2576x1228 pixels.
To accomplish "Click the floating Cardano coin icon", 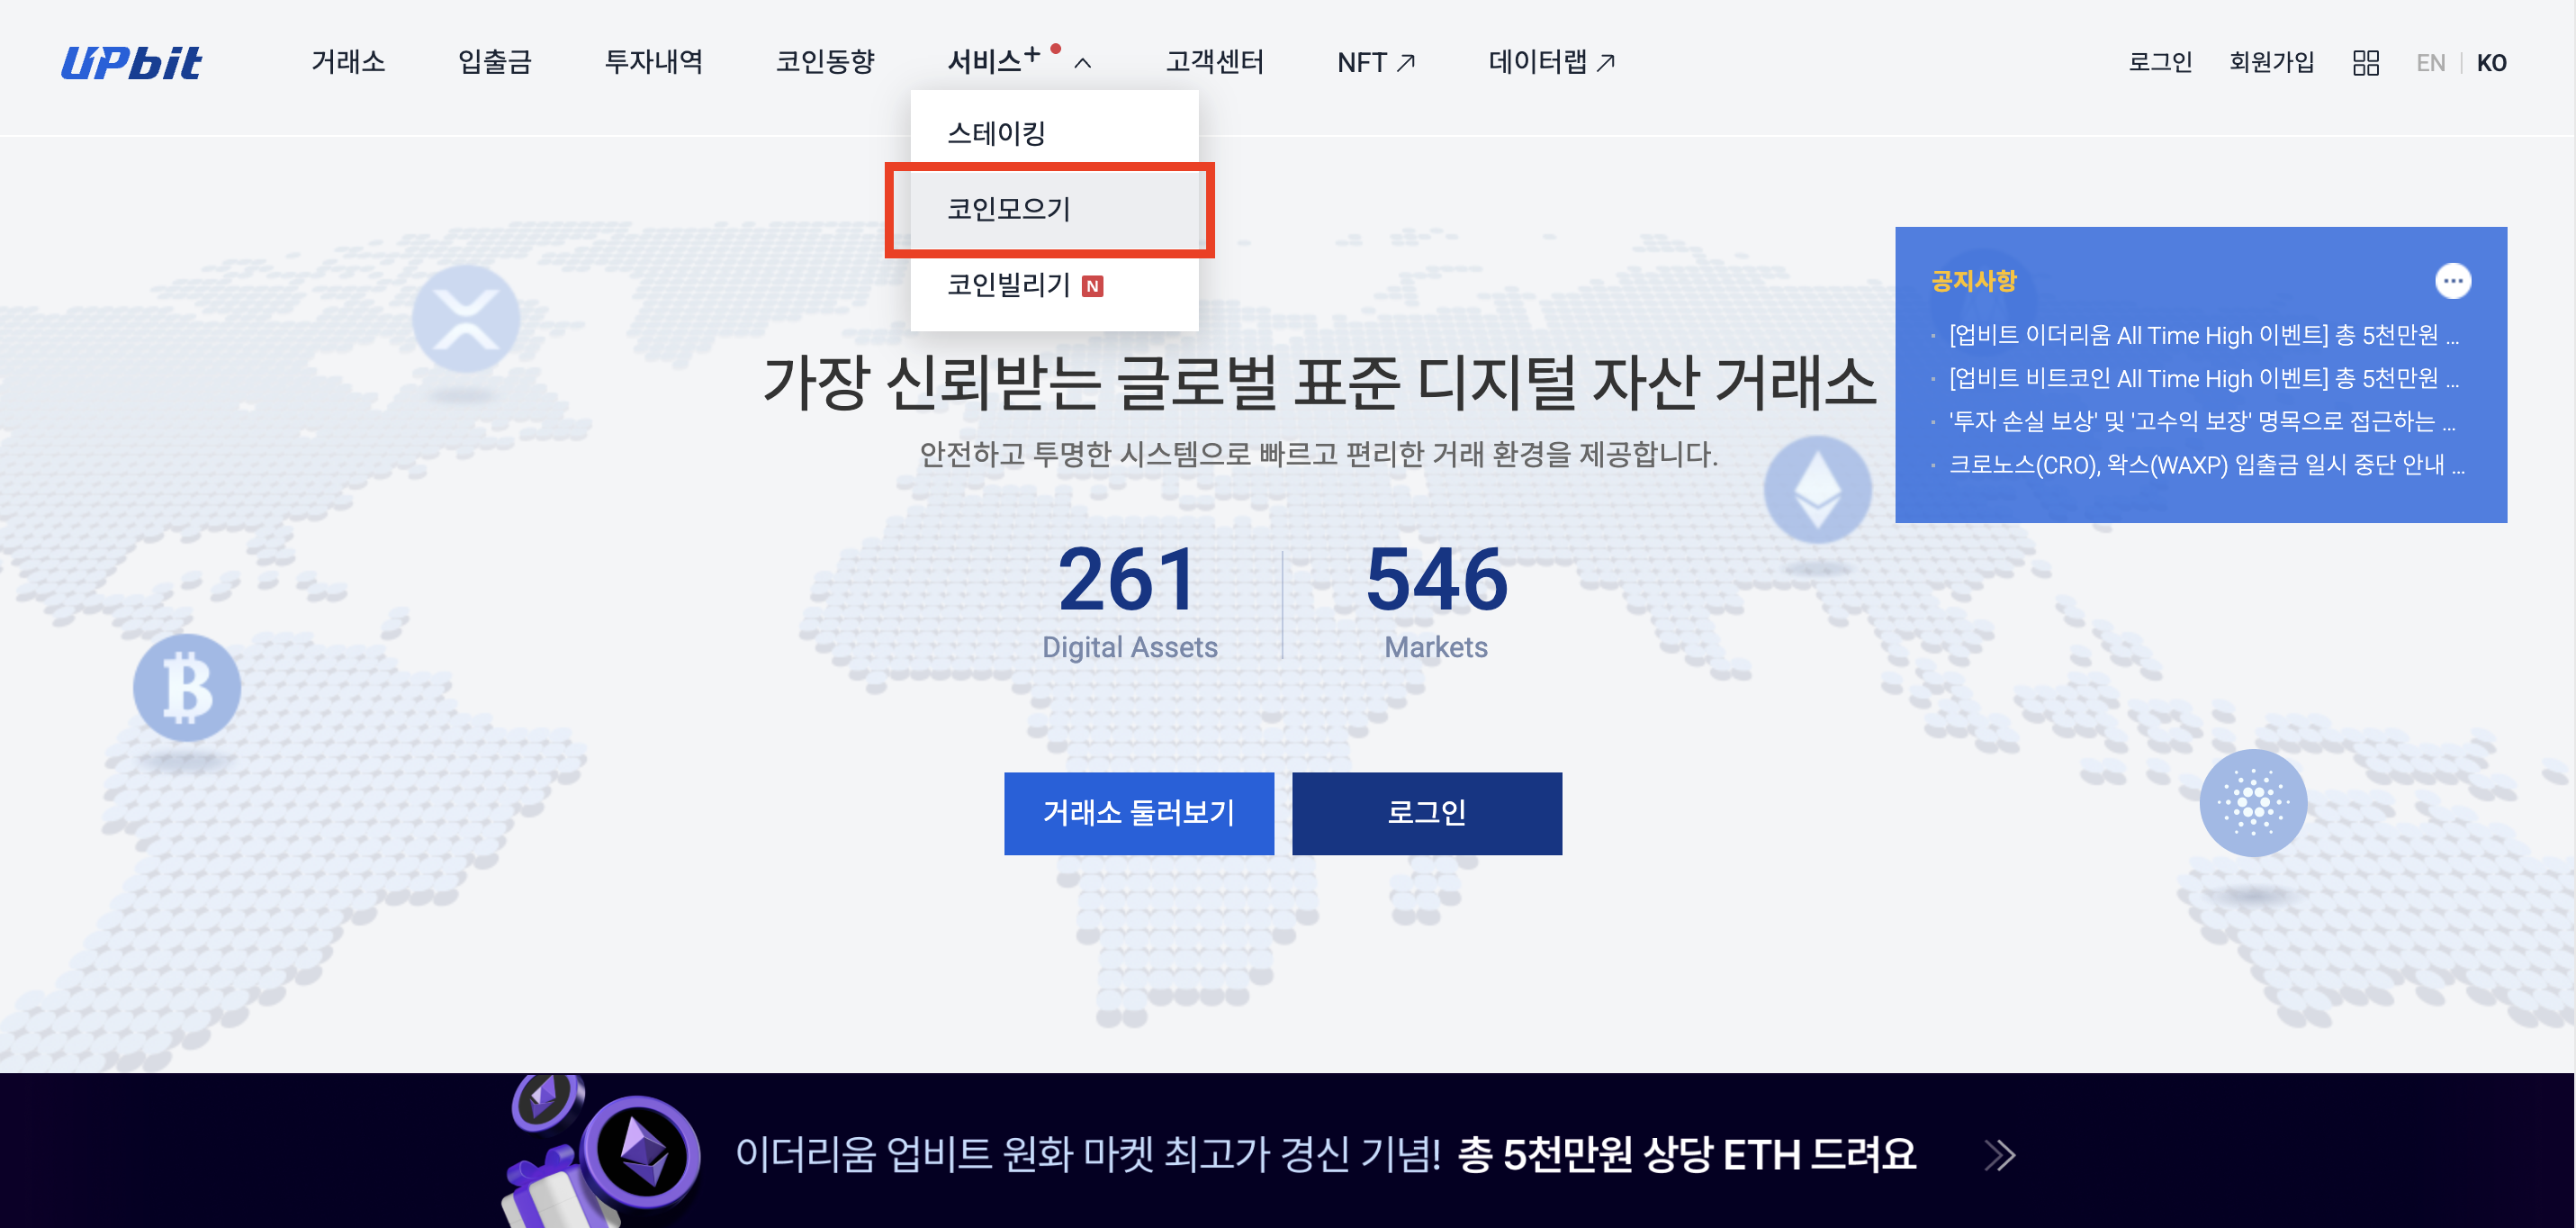I will point(2252,802).
